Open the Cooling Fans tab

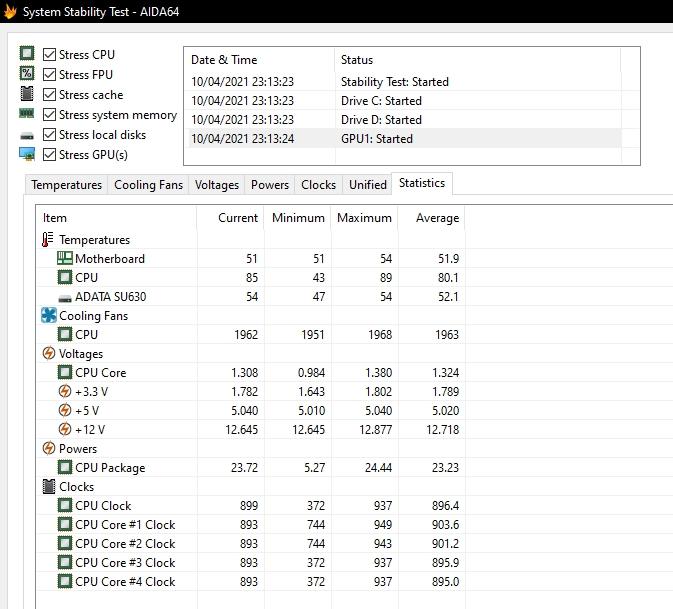148,185
